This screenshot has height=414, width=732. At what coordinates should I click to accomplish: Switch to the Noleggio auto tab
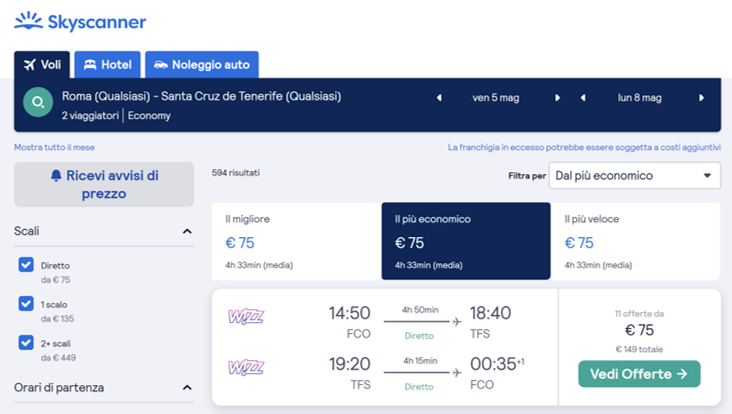point(201,65)
